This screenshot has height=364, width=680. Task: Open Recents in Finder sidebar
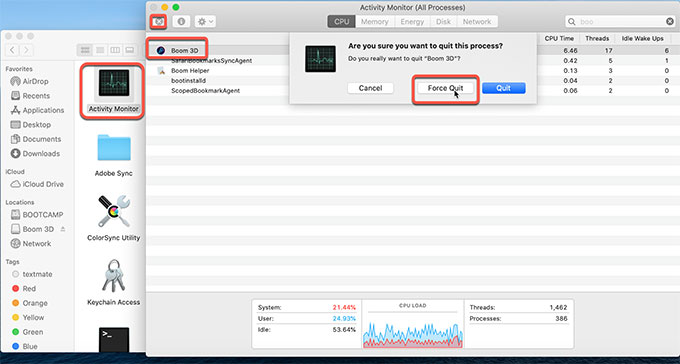[30, 96]
